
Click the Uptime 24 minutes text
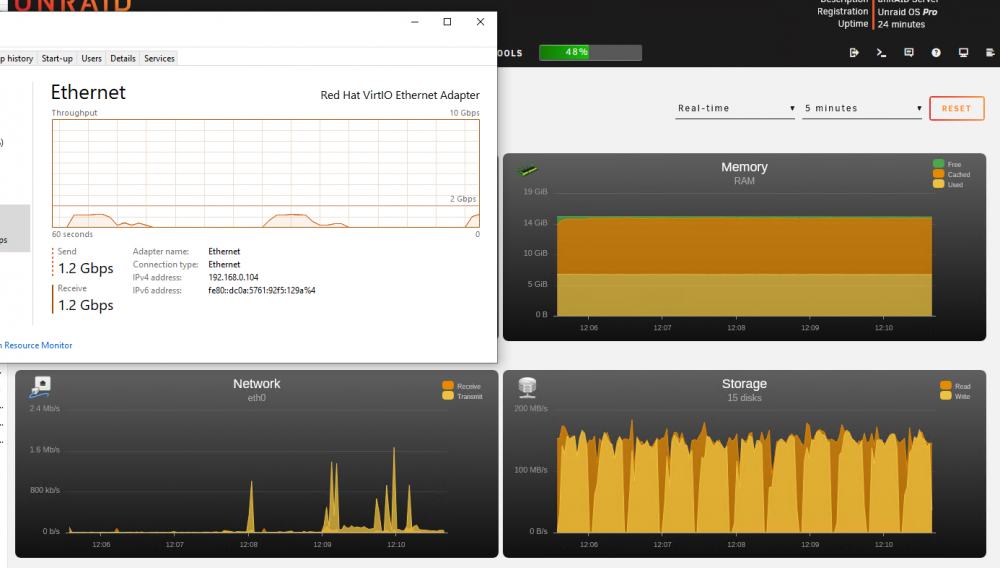[901, 24]
